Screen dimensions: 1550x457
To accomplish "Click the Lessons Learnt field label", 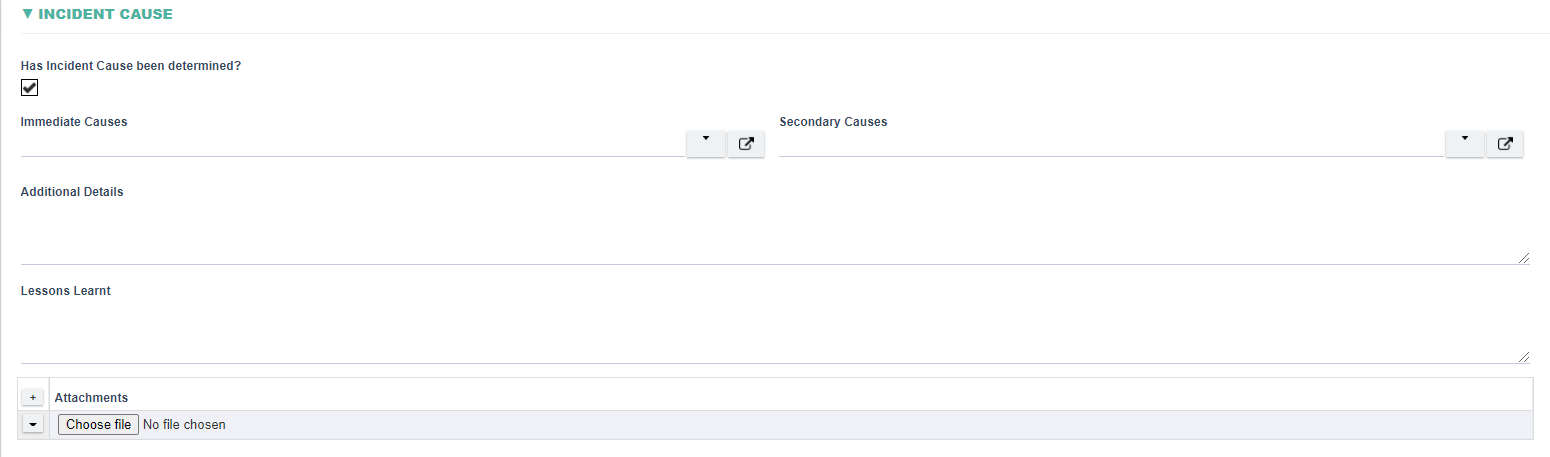I will (x=66, y=291).
